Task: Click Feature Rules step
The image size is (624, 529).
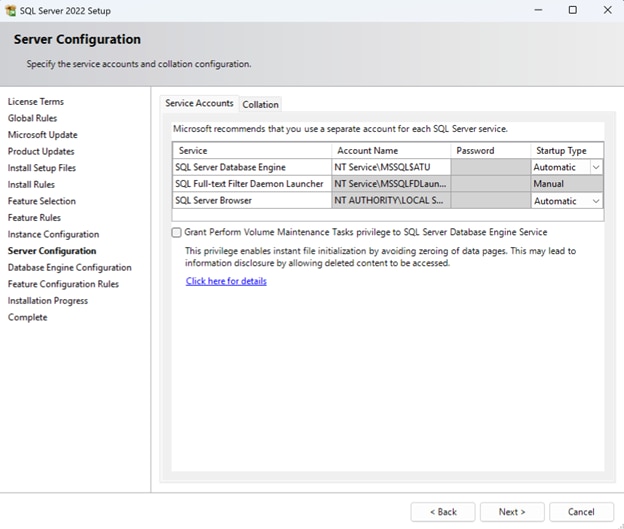Action: pos(34,218)
